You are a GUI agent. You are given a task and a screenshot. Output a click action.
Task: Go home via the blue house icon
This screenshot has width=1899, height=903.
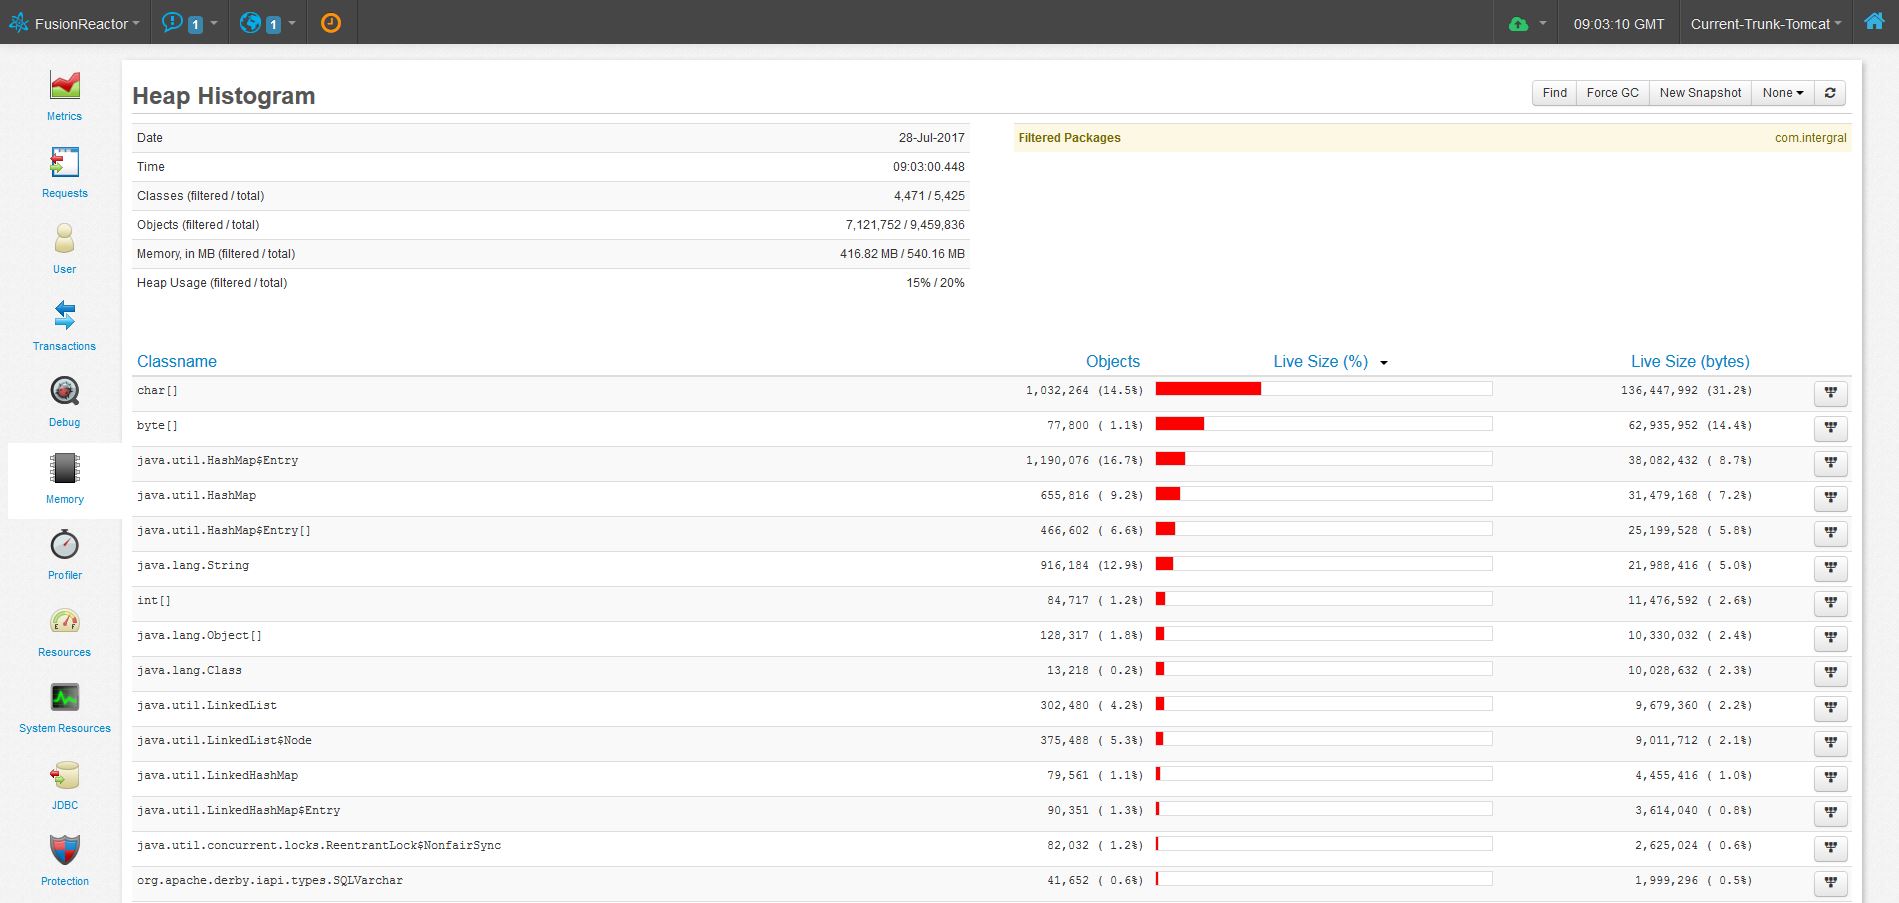coord(1874,21)
